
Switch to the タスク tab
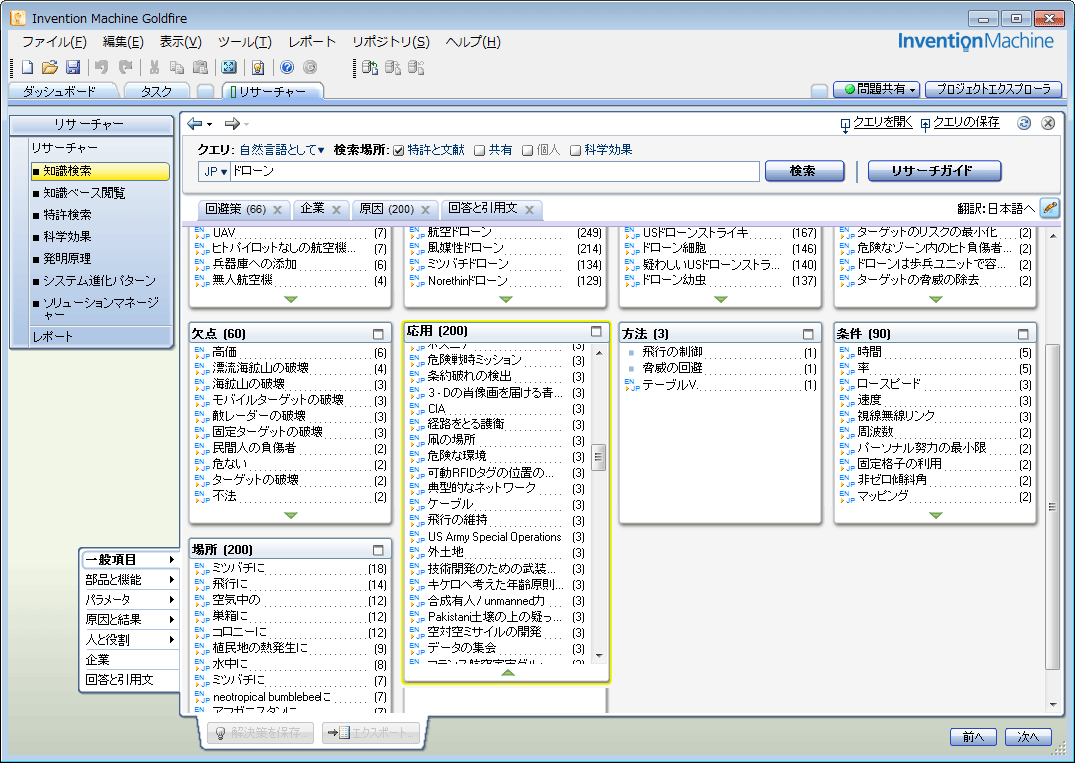tap(156, 91)
